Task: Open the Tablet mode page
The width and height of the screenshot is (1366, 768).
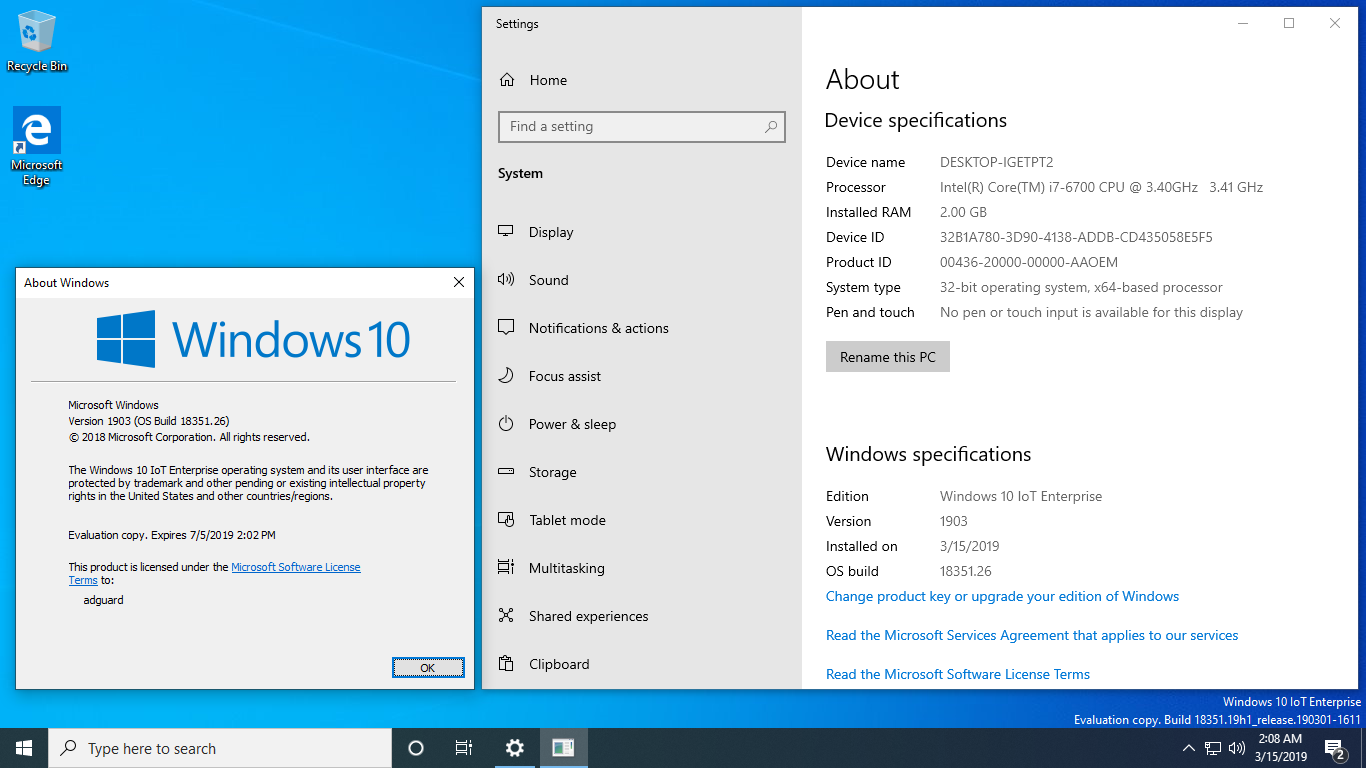Action: (x=642, y=520)
